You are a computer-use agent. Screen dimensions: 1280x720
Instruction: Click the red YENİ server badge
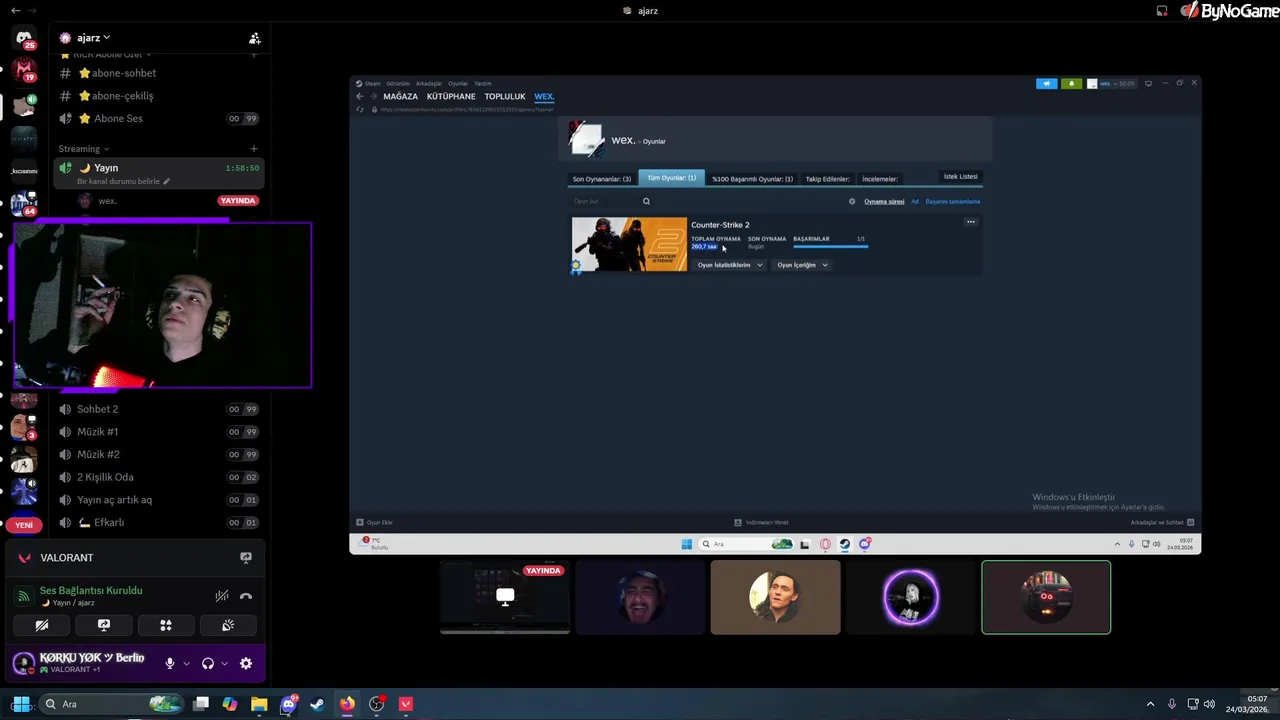click(24, 525)
